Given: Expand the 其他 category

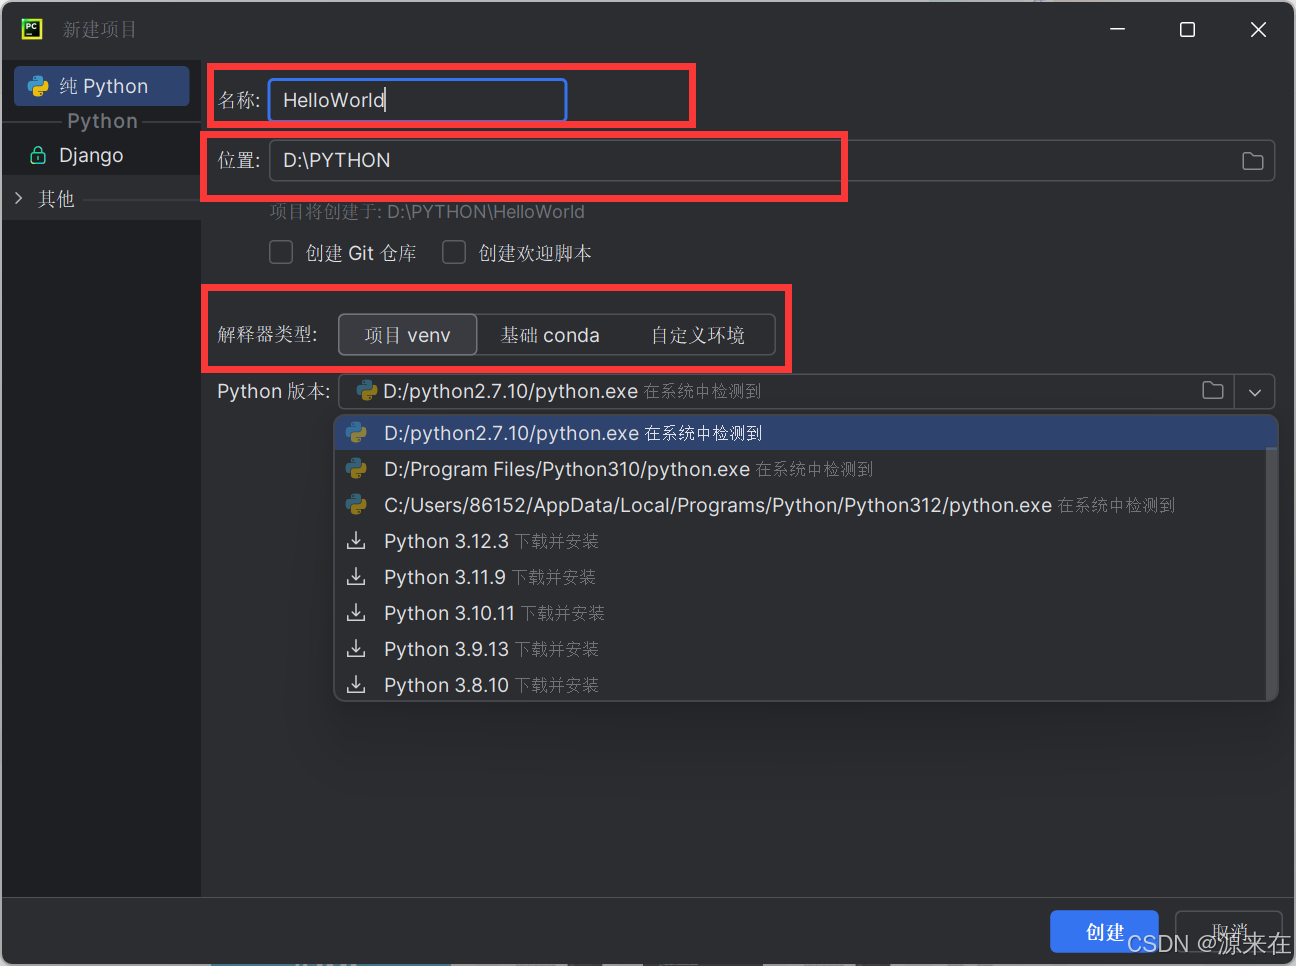Looking at the screenshot, I should [x=19, y=198].
